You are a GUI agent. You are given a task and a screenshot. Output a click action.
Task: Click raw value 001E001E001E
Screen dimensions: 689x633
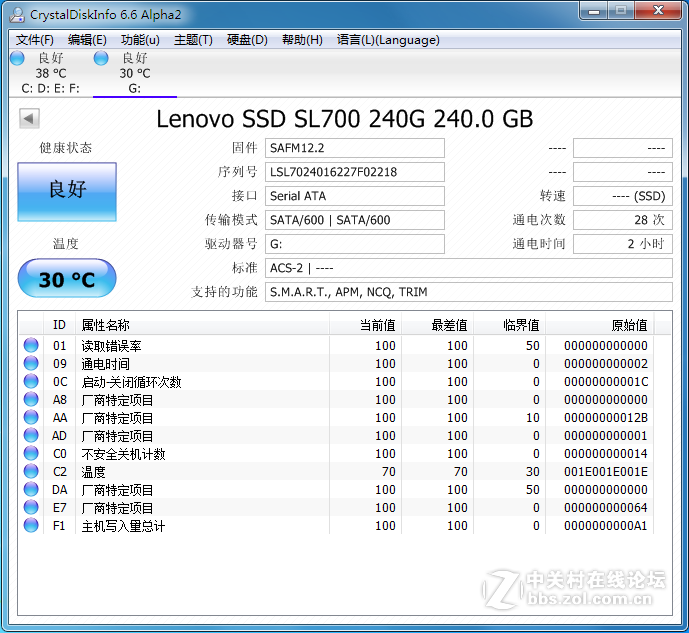click(606, 472)
